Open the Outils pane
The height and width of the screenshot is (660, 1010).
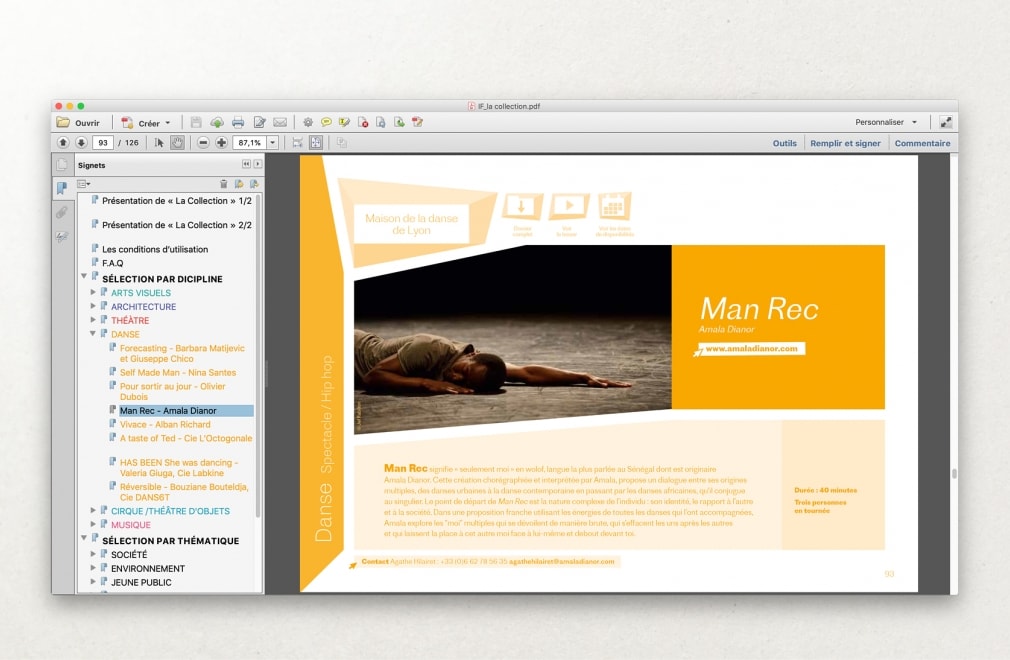784,143
